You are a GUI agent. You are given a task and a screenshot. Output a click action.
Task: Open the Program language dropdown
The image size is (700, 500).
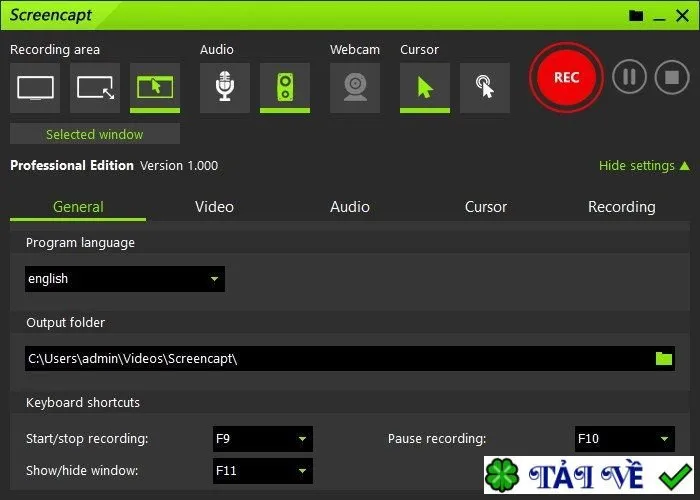pos(125,279)
